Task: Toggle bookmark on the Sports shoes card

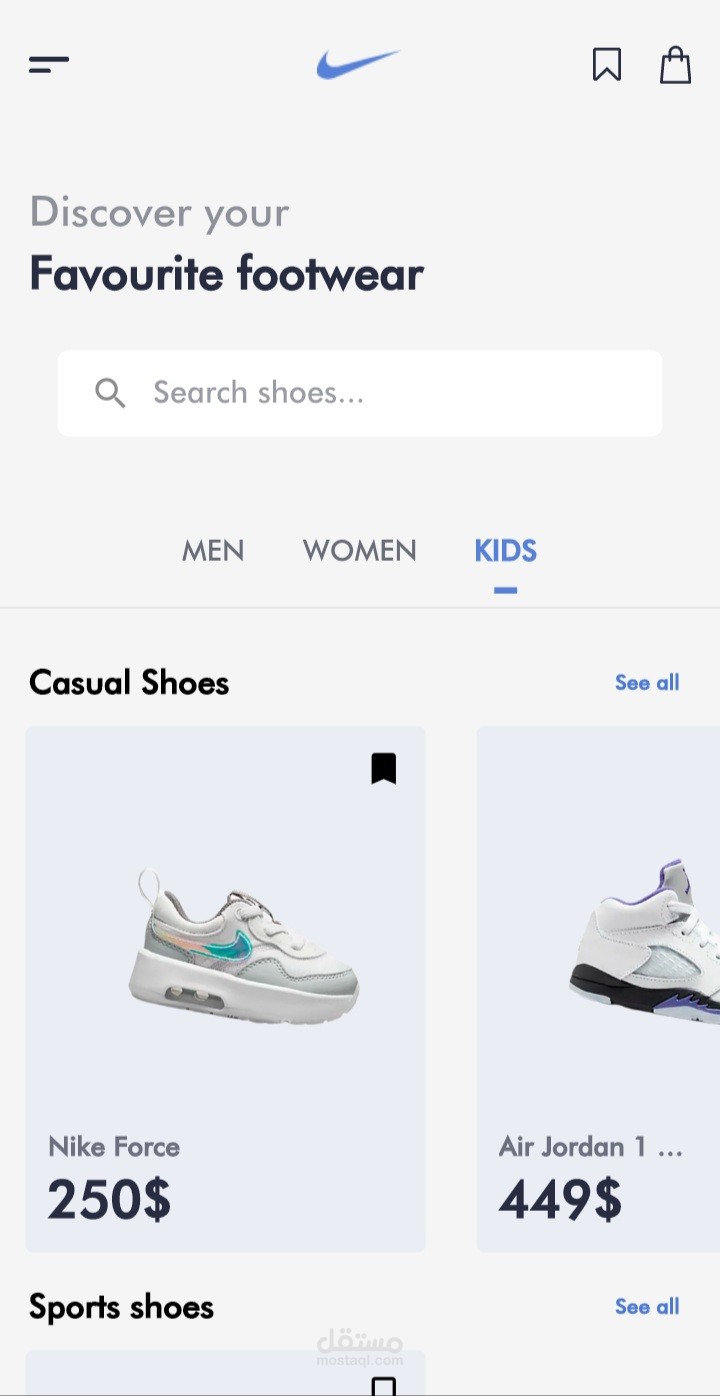Action: click(384, 1386)
